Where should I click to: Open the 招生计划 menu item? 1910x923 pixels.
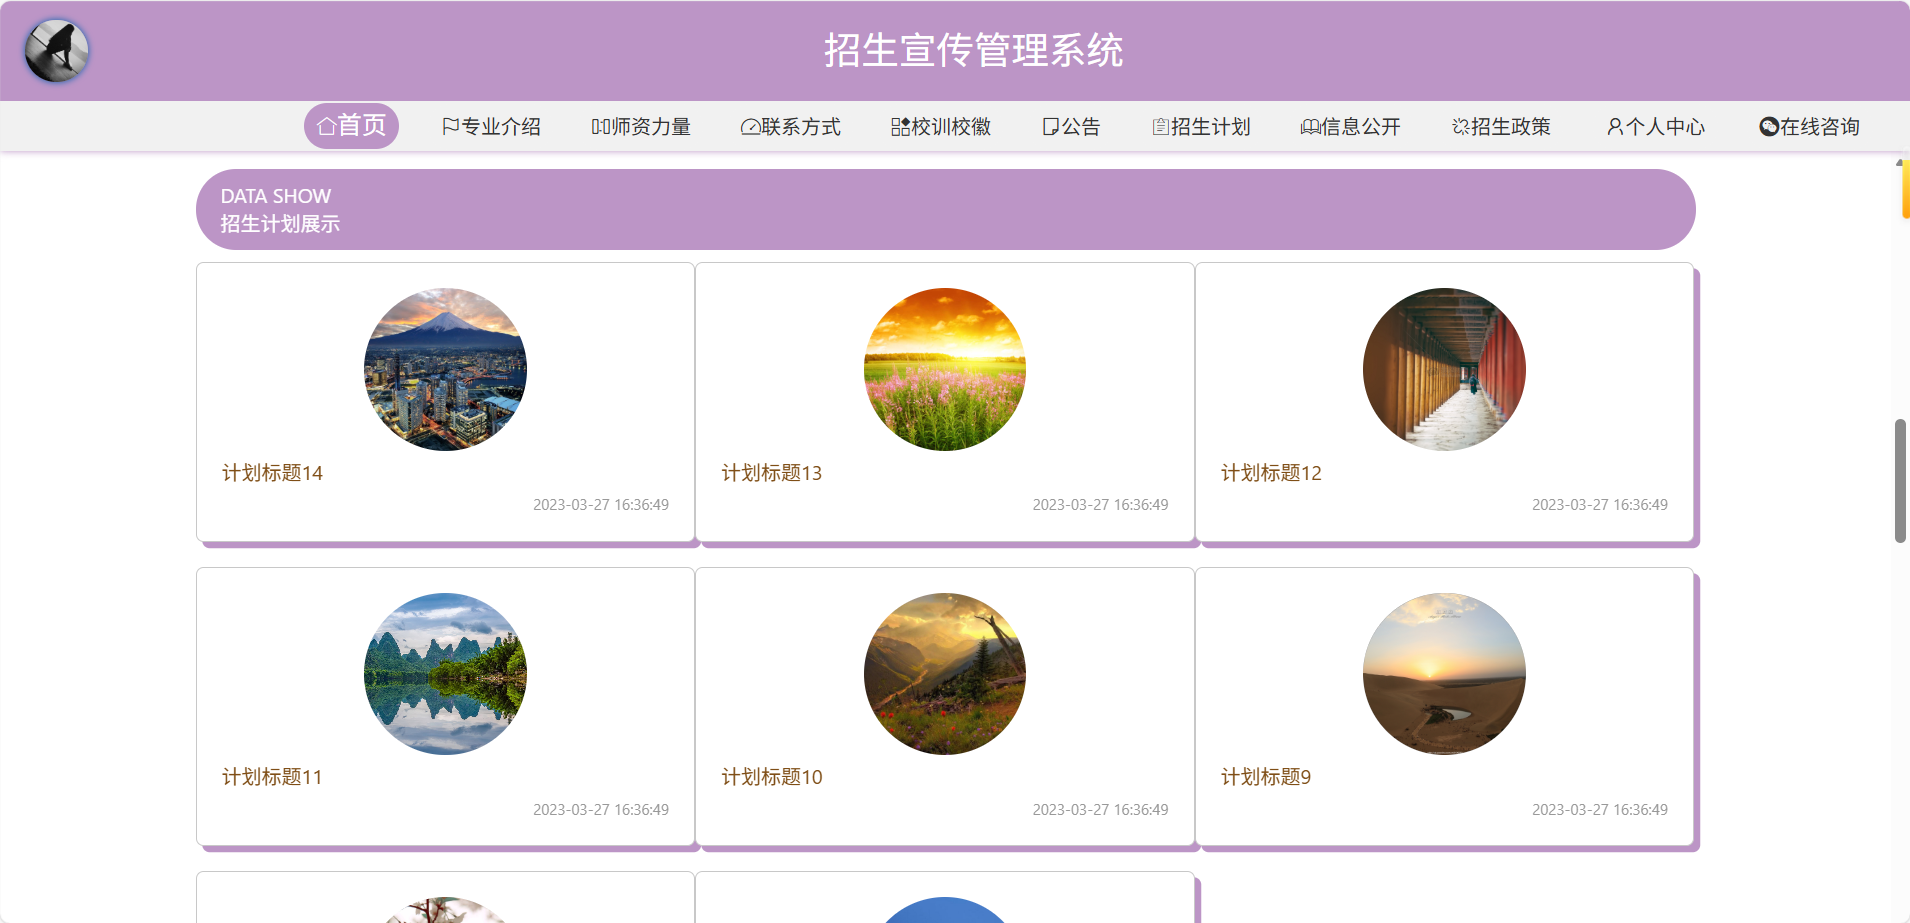(1201, 127)
